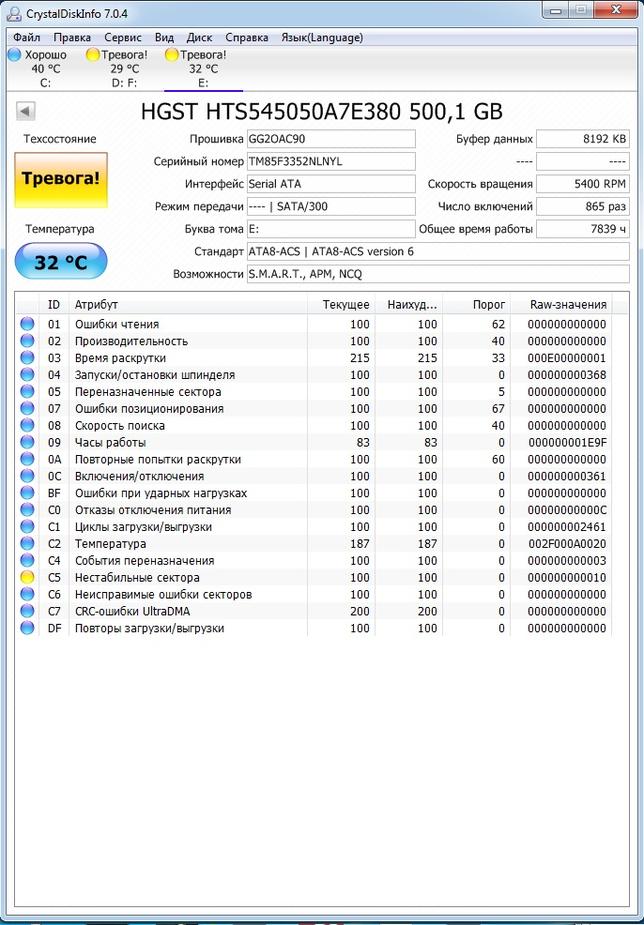The image size is (644, 925).
Task: Click the Температура label above the 32 °C indicator
Action: click(60, 229)
